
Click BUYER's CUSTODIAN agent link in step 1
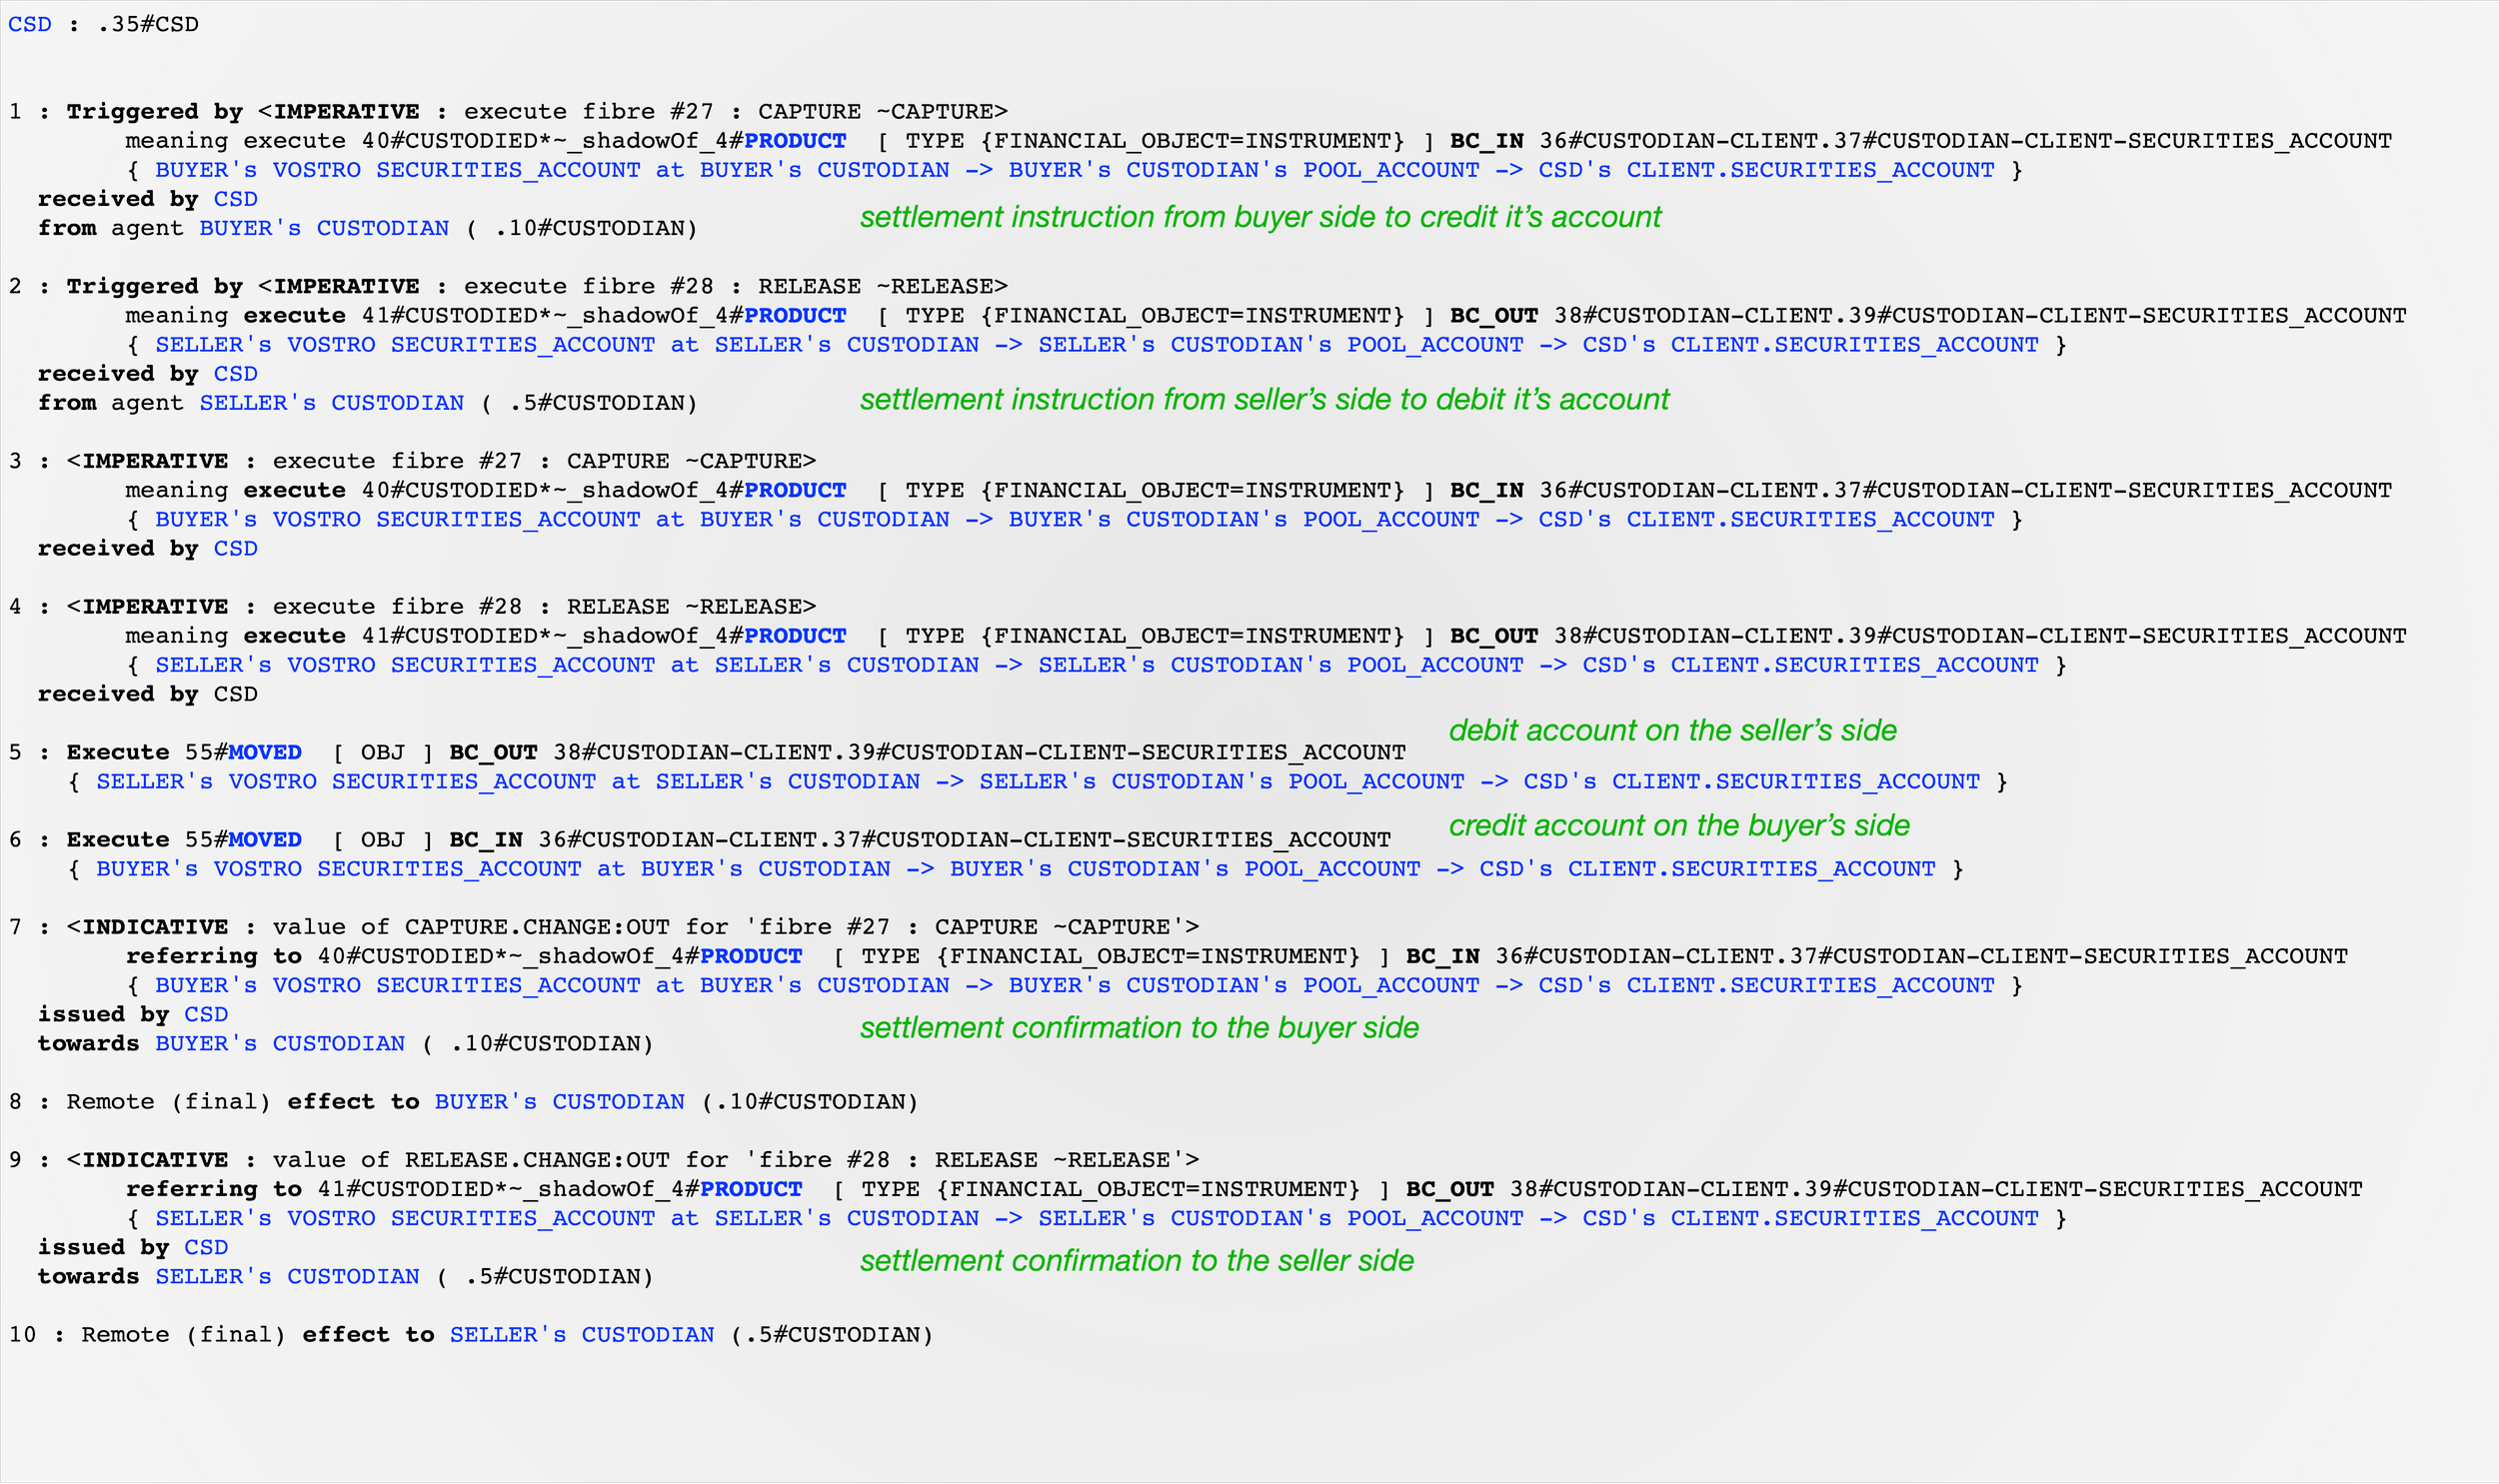[324, 228]
